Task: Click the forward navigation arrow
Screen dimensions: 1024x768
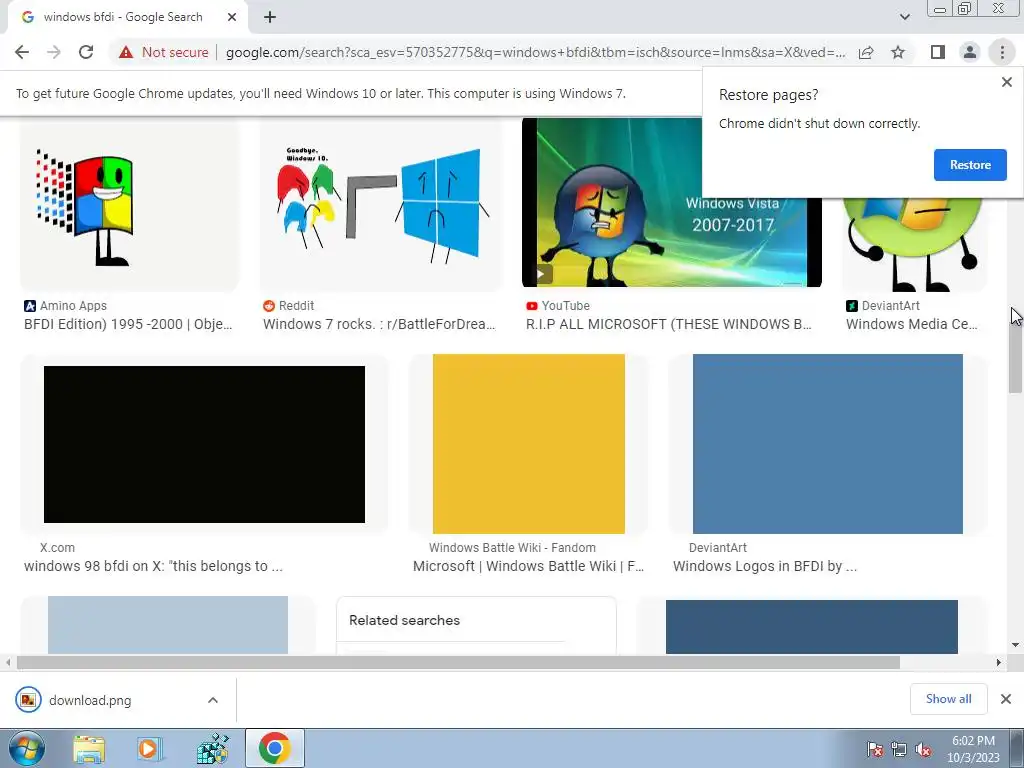Action: (54, 52)
